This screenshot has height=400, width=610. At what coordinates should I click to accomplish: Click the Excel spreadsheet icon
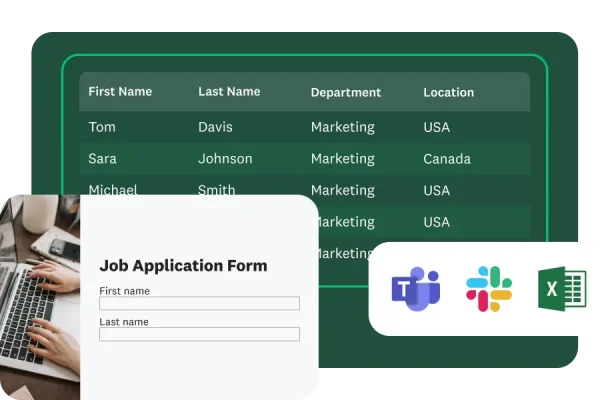562,289
